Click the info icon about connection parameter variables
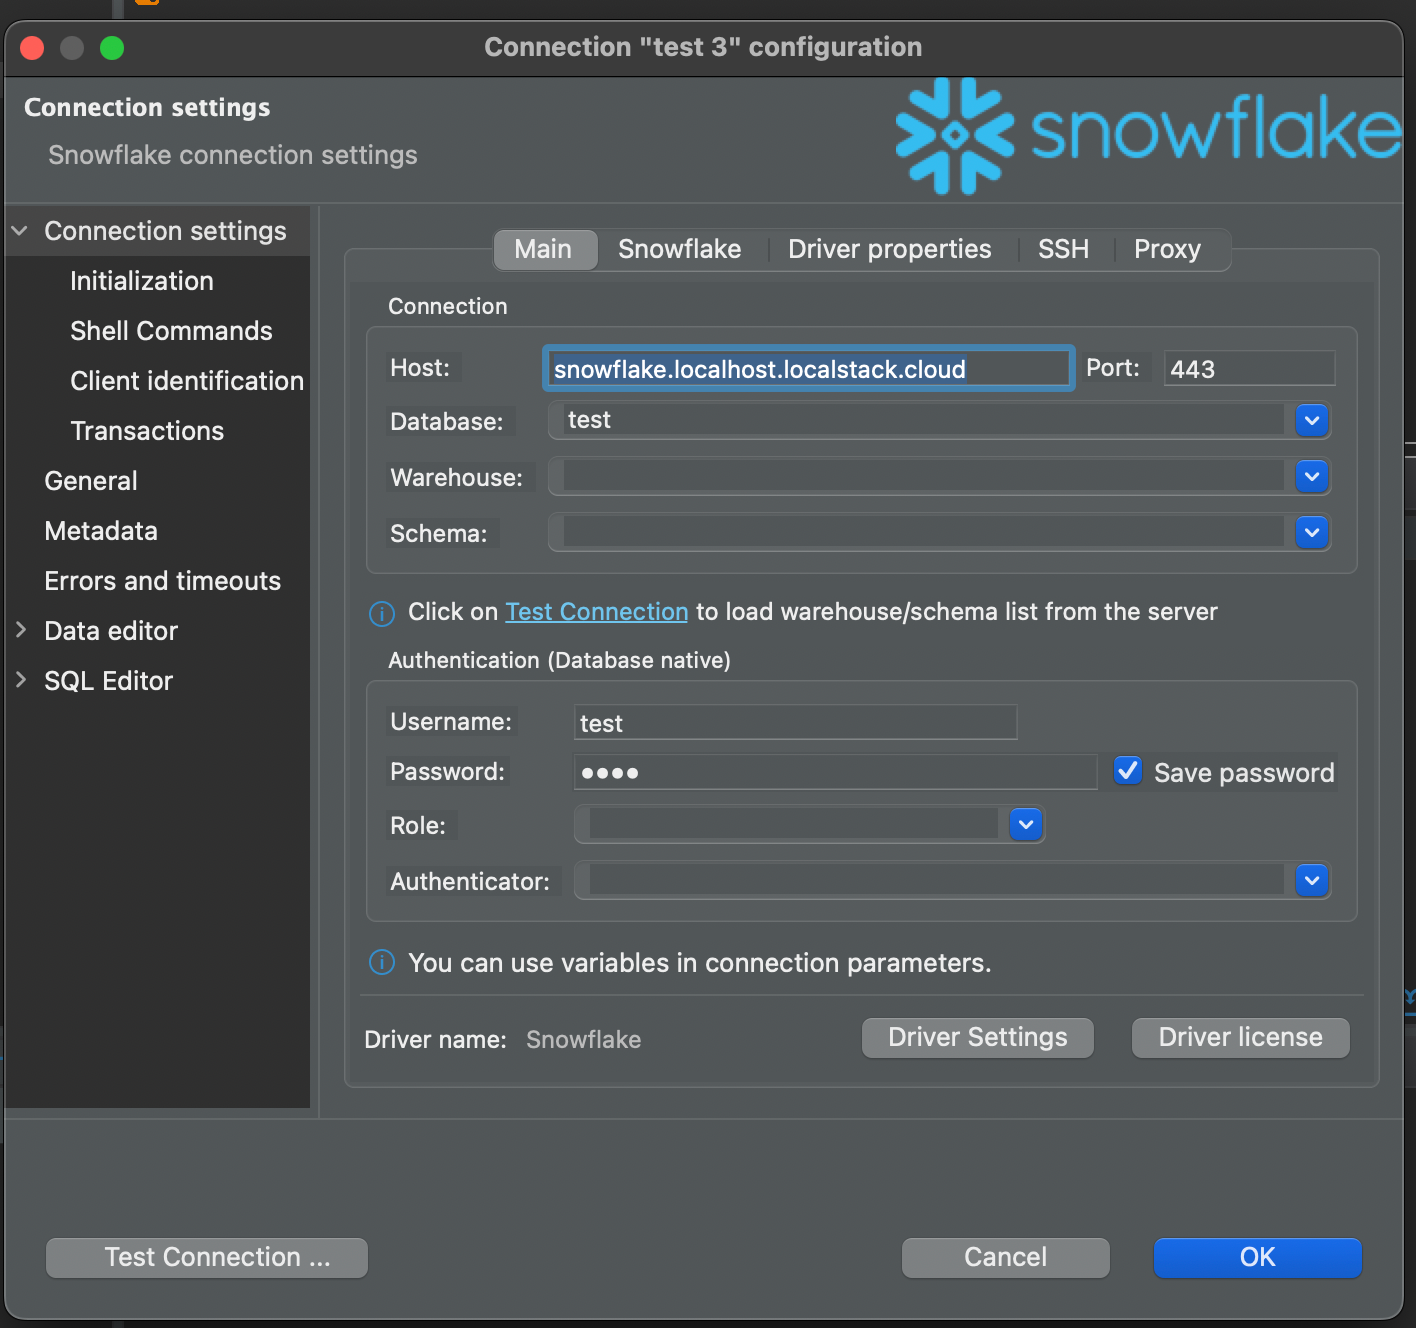This screenshot has width=1416, height=1328. [381, 962]
